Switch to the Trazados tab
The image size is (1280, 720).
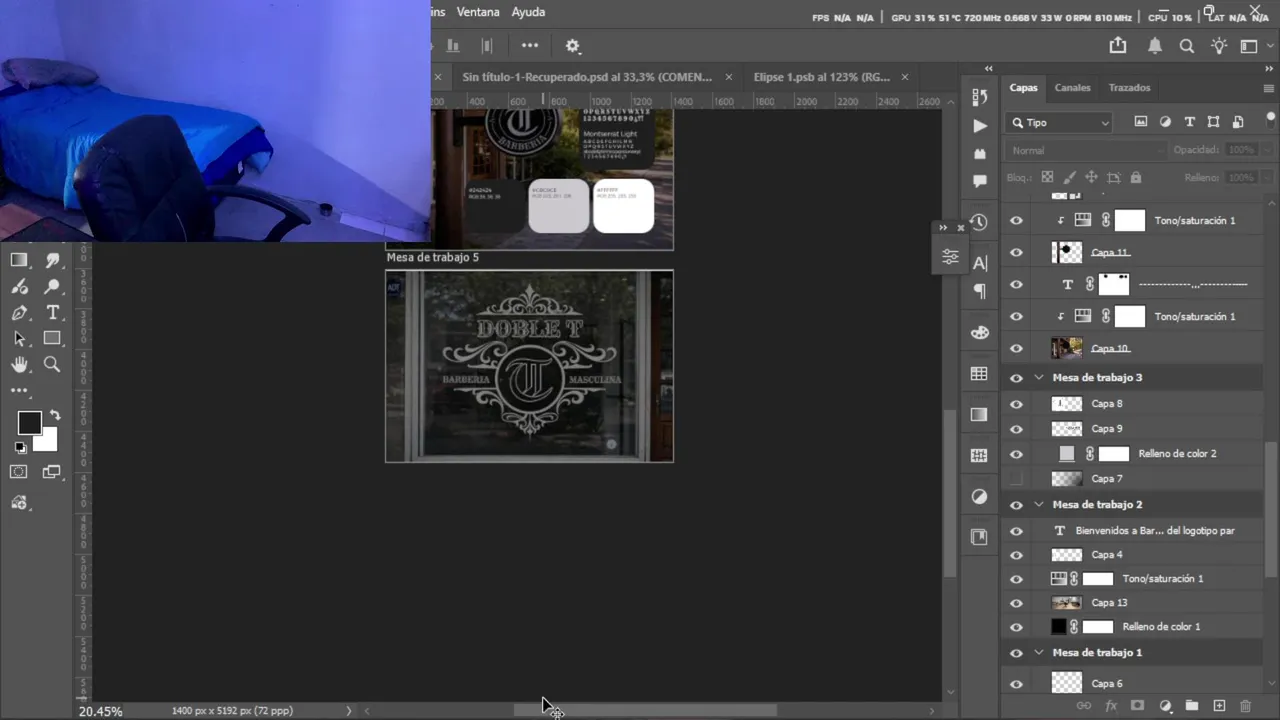1129,88
